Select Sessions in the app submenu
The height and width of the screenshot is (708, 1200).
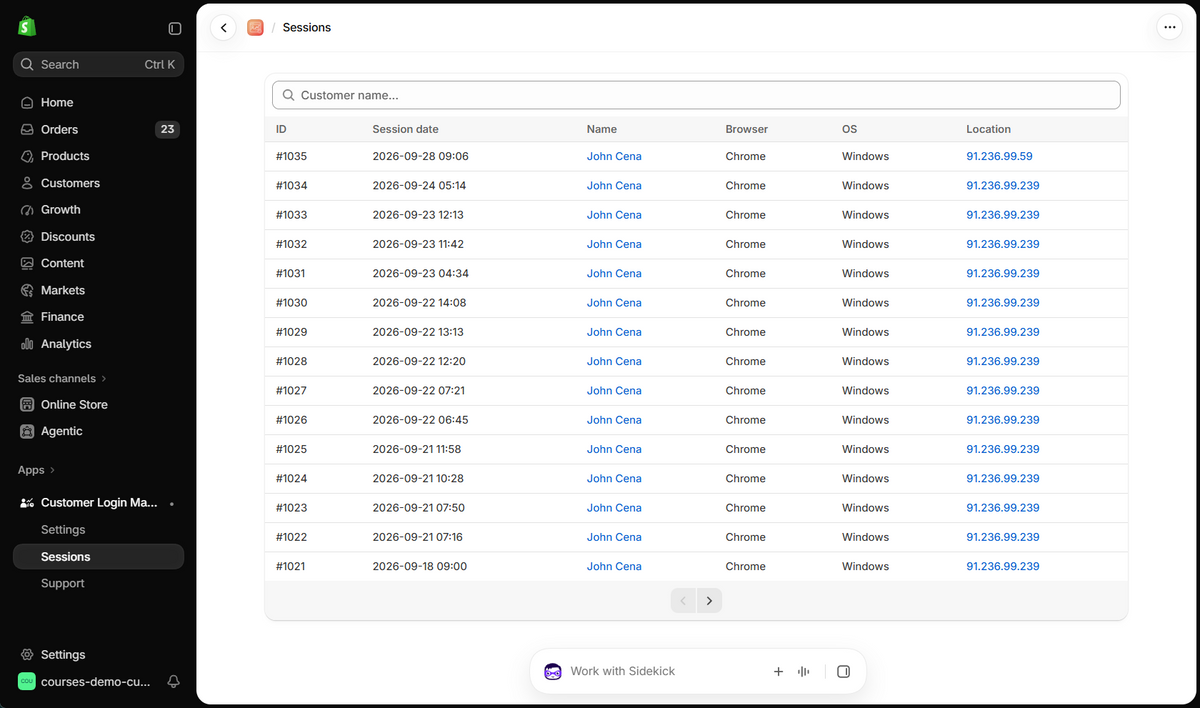[98, 557]
